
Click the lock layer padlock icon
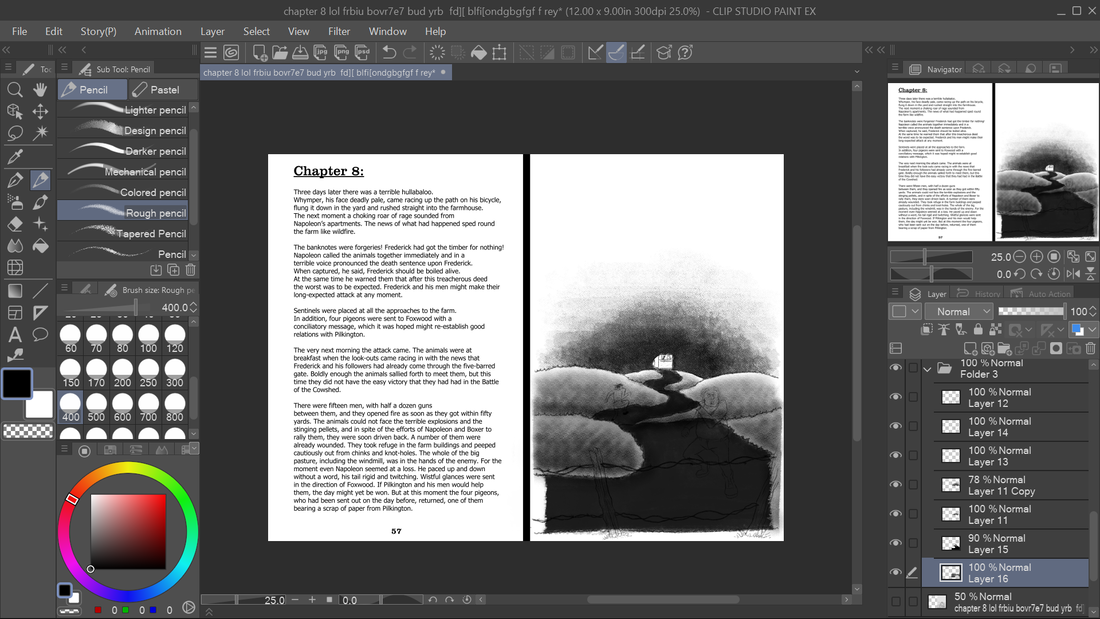click(978, 329)
